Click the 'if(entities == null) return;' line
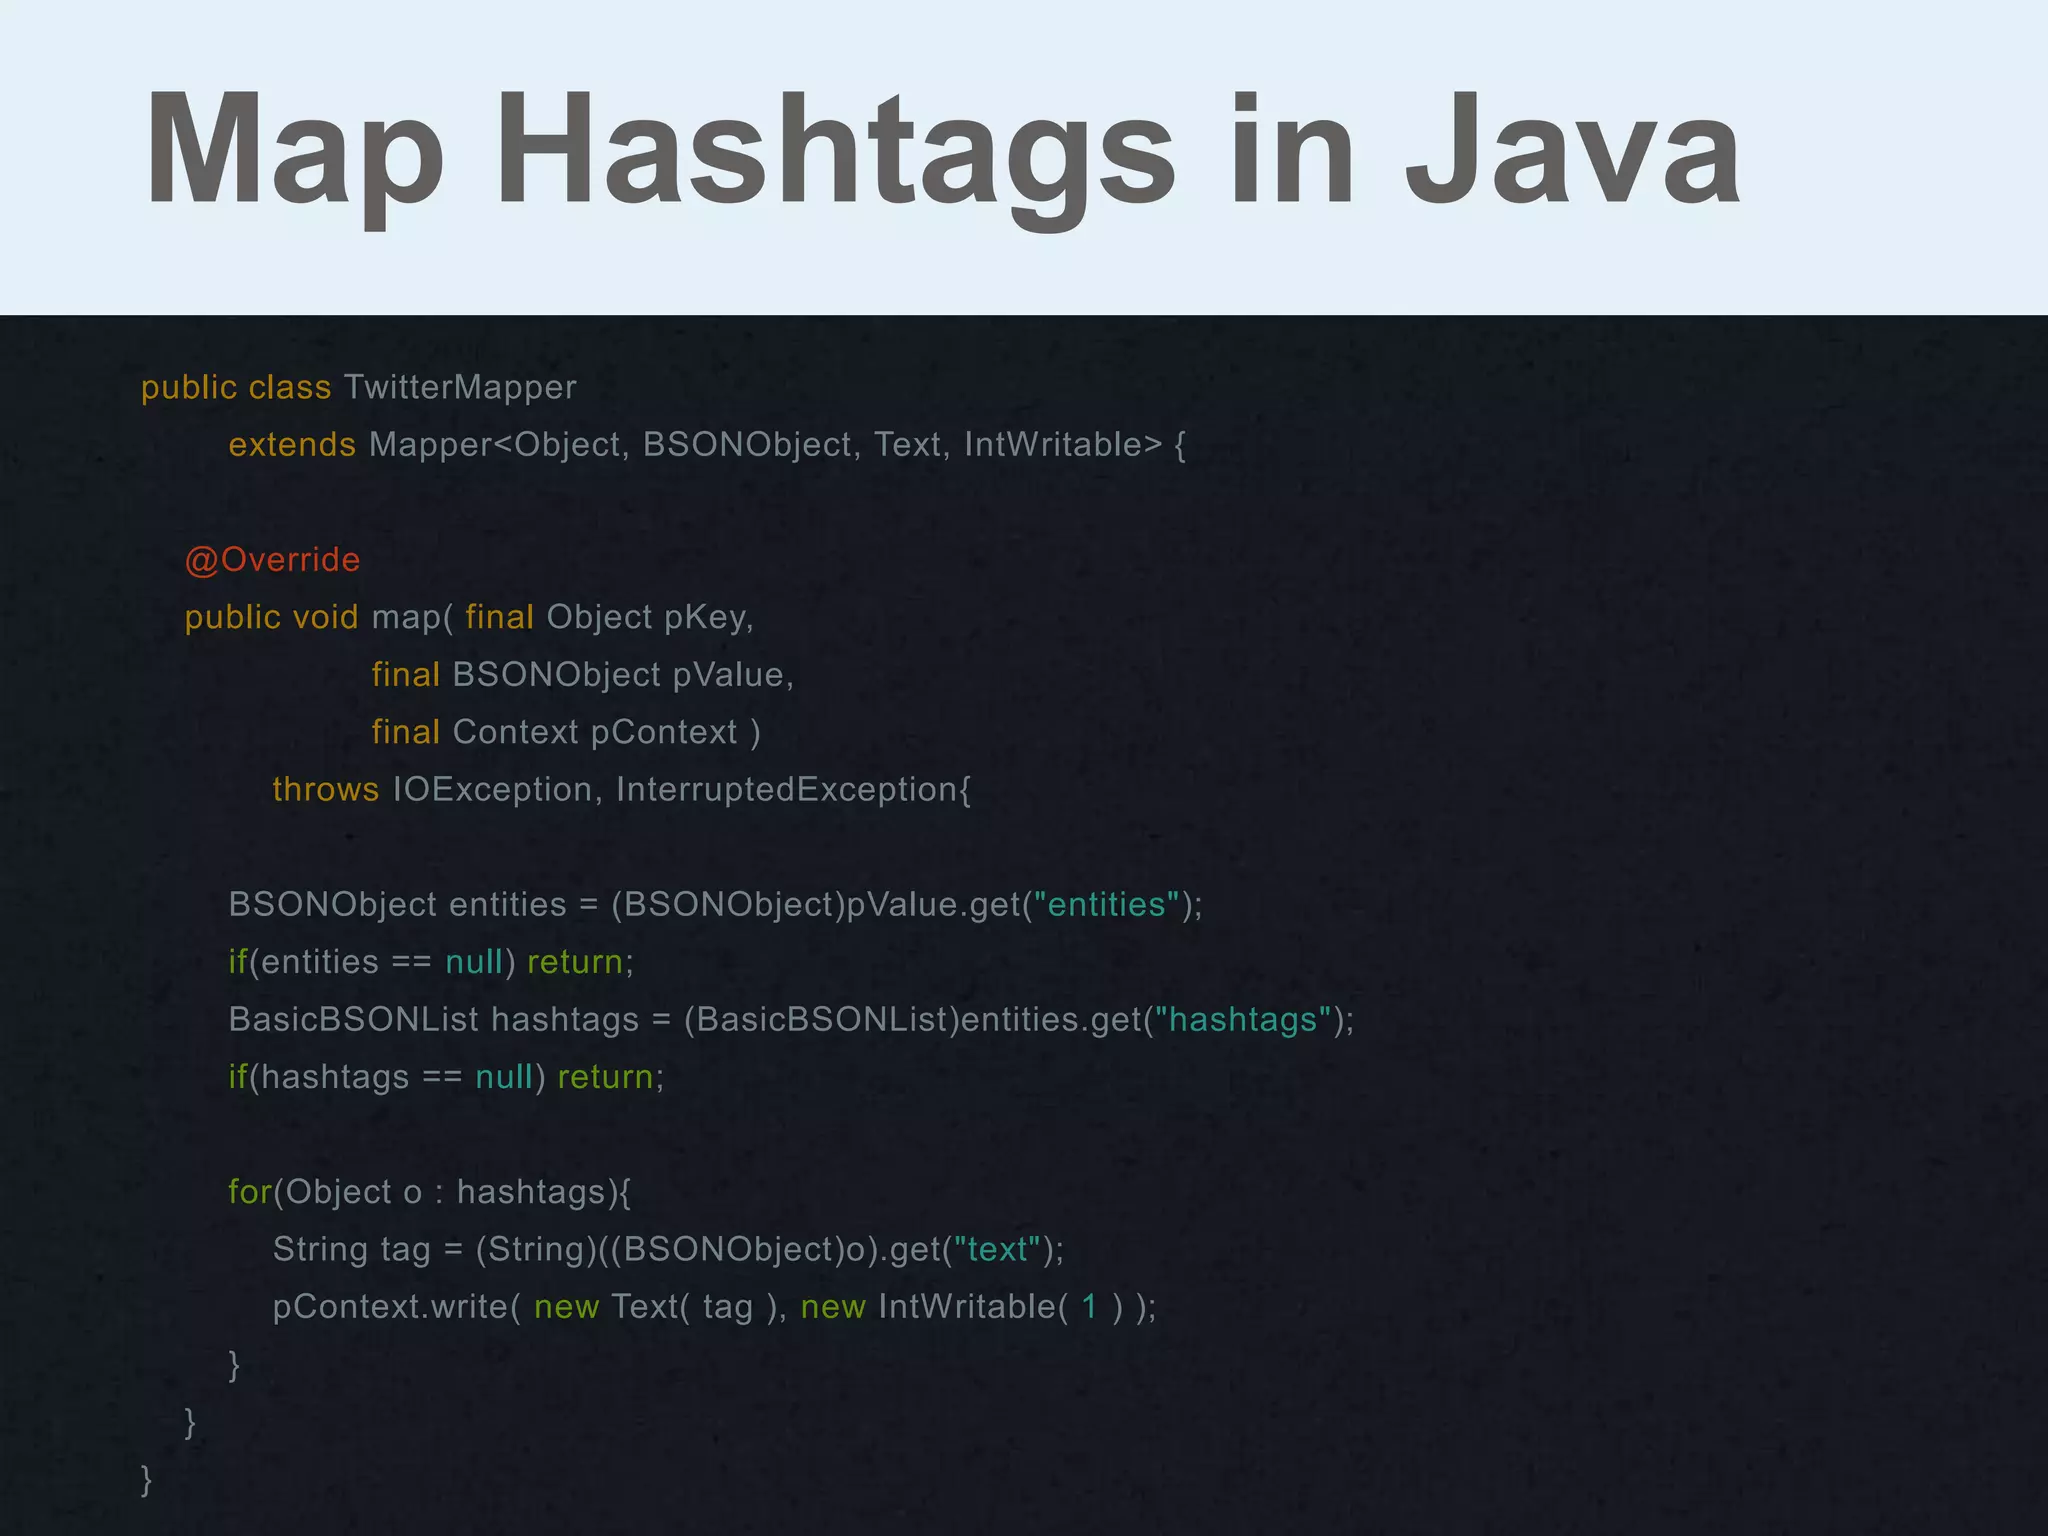The width and height of the screenshot is (2048, 1536). (x=431, y=962)
